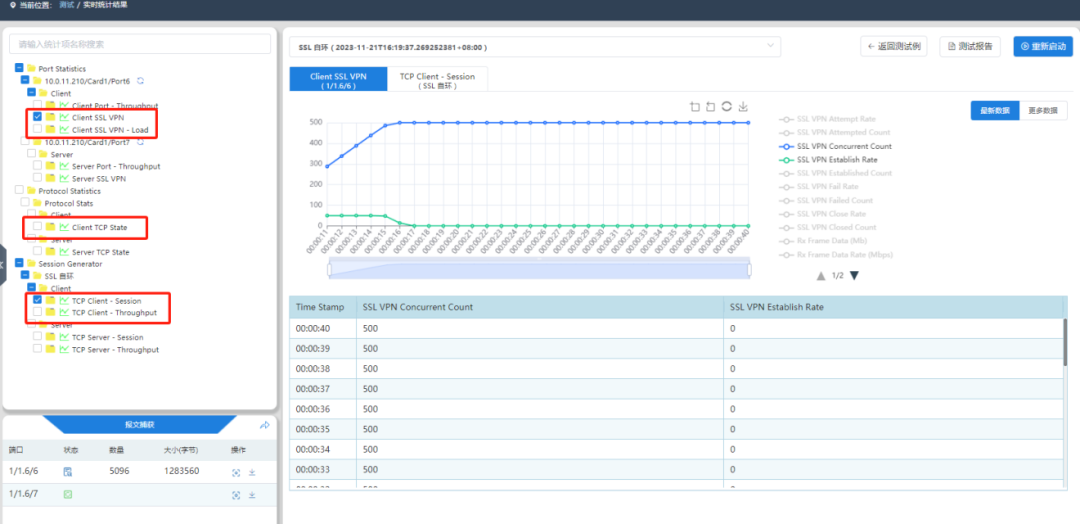Click the status icon for port 1/1.6/6
Screen dimensions: 1080x524
click(x=68, y=472)
